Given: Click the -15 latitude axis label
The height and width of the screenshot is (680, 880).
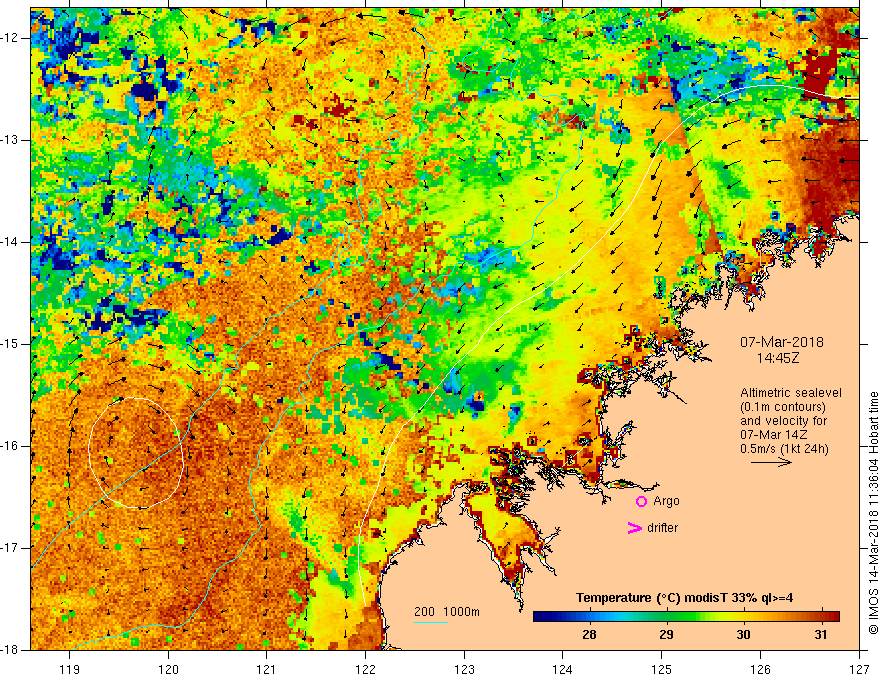Looking at the screenshot, I should [x=13, y=344].
